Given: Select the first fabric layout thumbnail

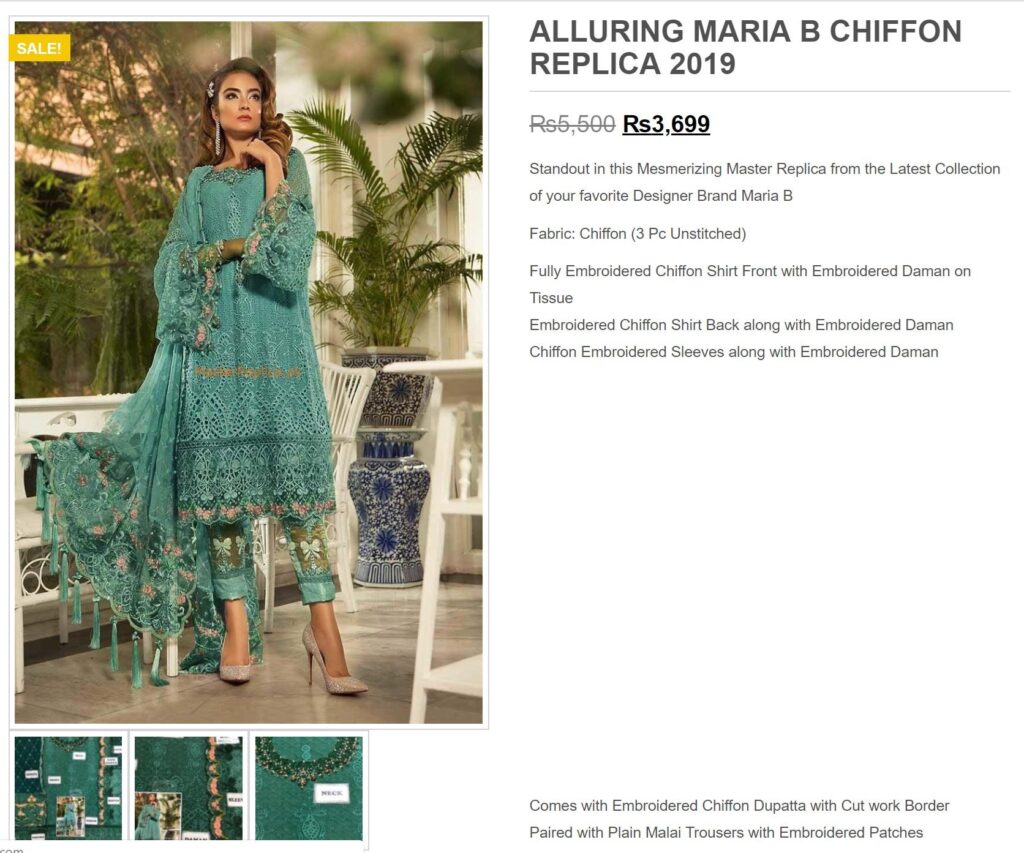Looking at the screenshot, I should (69, 788).
